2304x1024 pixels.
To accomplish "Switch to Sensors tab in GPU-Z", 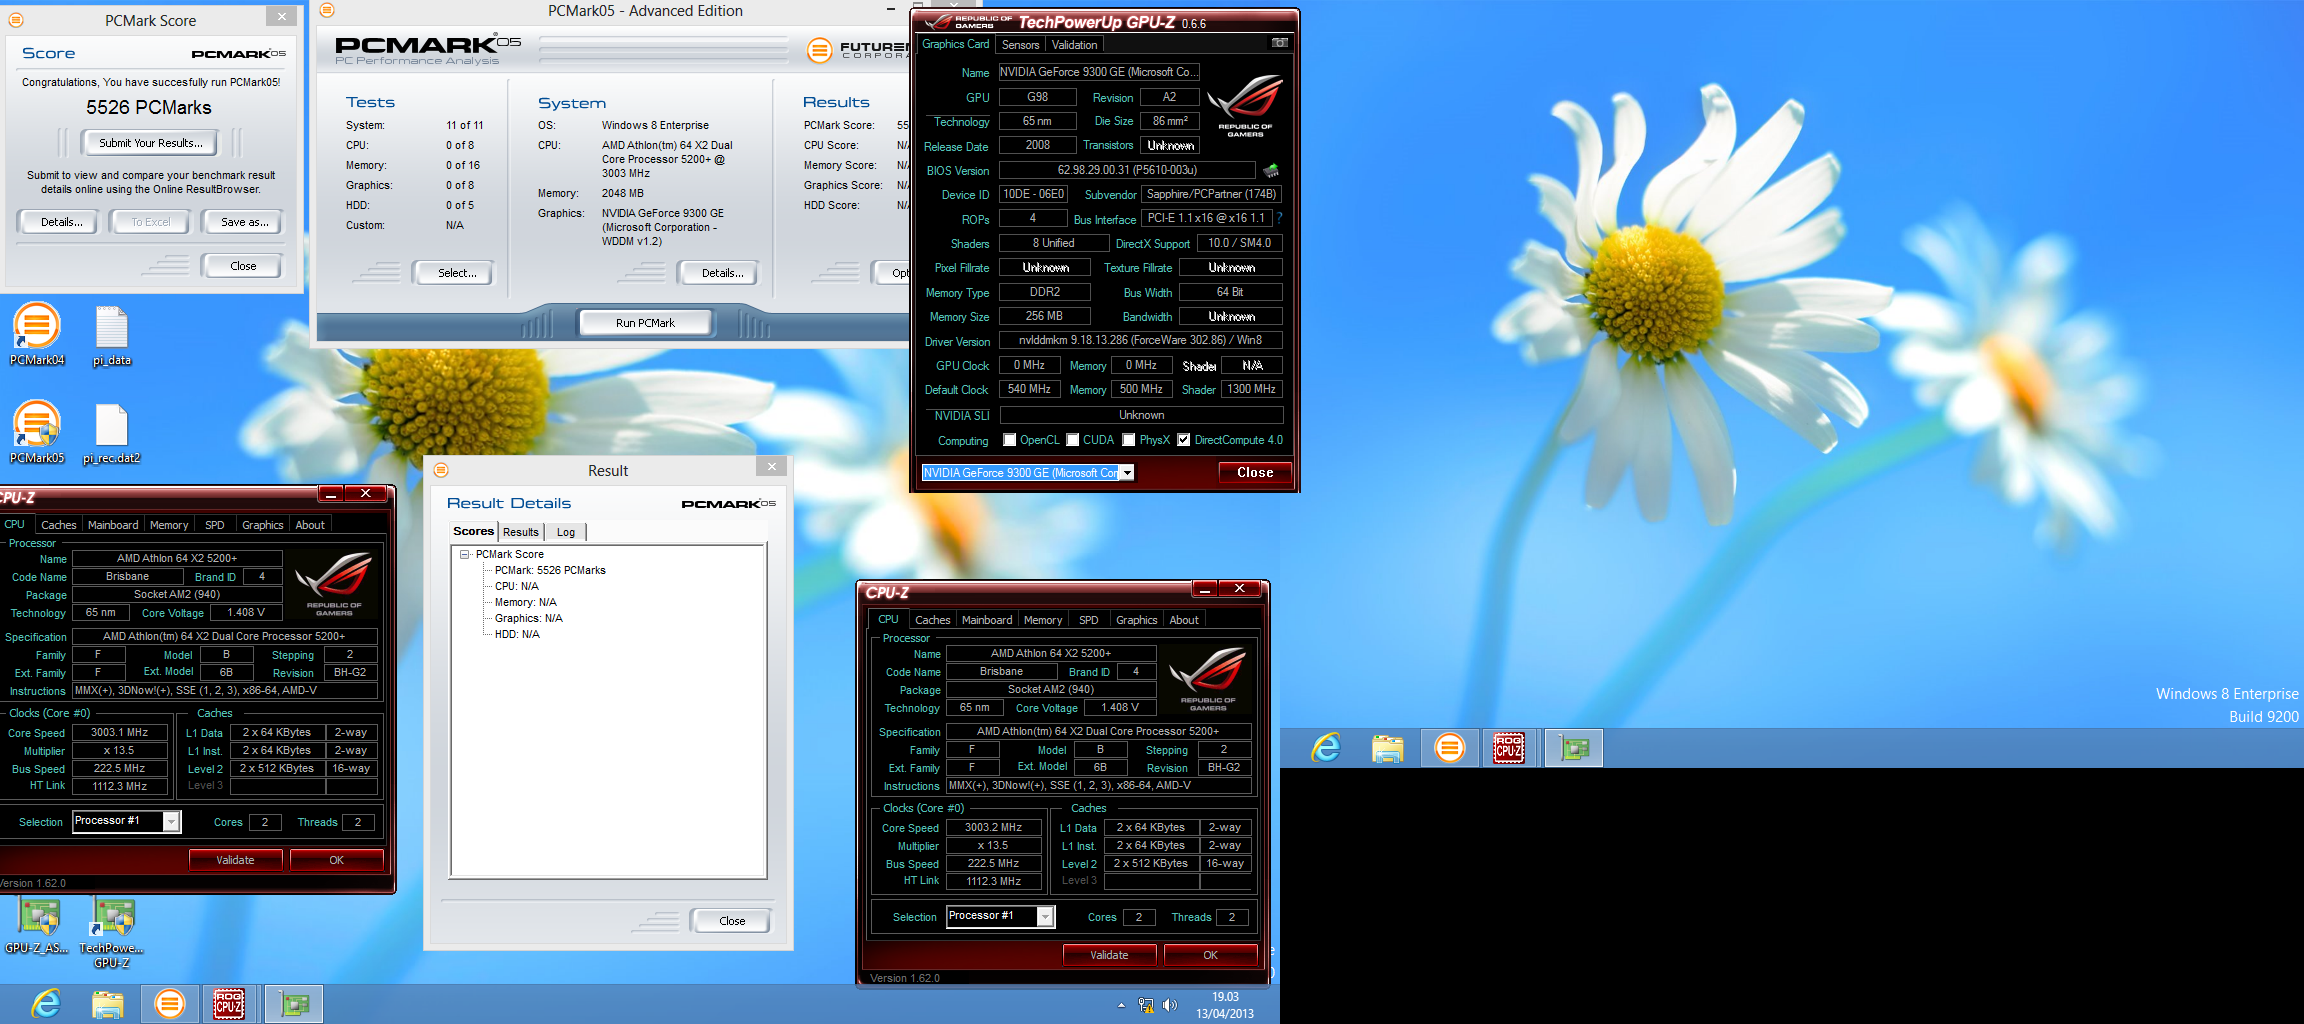I will (1020, 45).
